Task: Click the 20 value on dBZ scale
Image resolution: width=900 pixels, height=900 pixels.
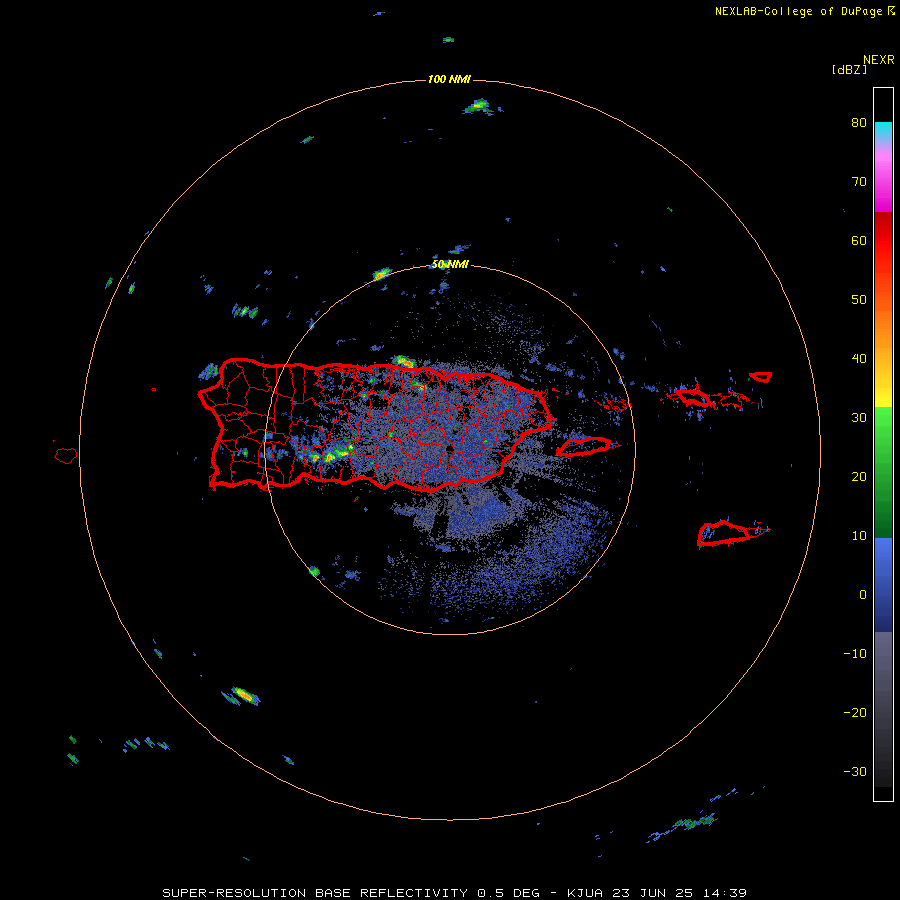Action: [x=859, y=477]
